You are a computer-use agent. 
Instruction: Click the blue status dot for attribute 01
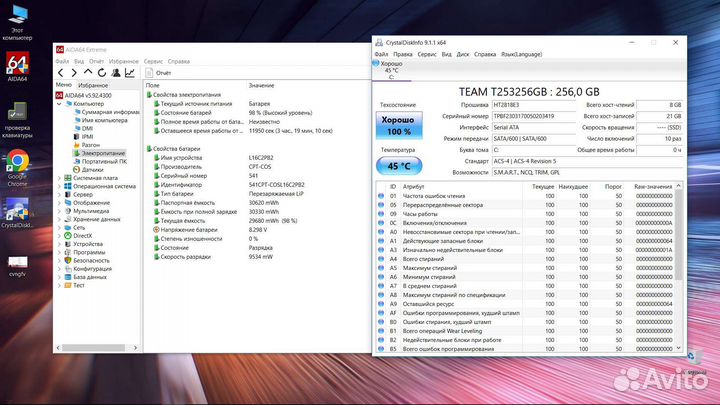tap(381, 196)
